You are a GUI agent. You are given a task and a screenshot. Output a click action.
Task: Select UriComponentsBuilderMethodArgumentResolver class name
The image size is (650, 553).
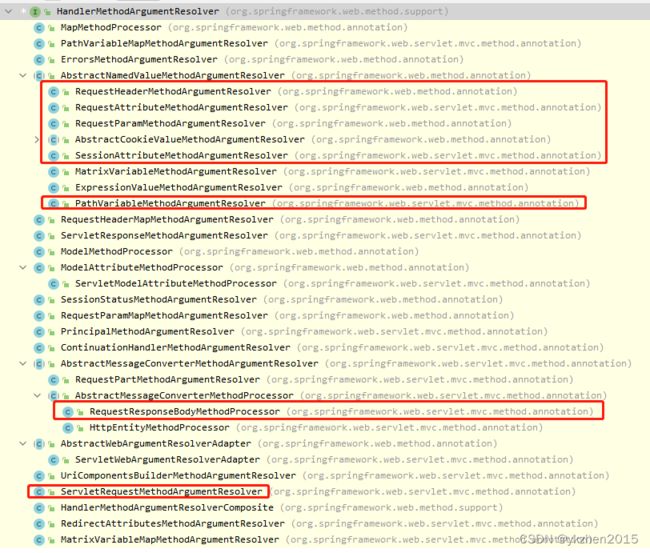[x=178, y=475]
